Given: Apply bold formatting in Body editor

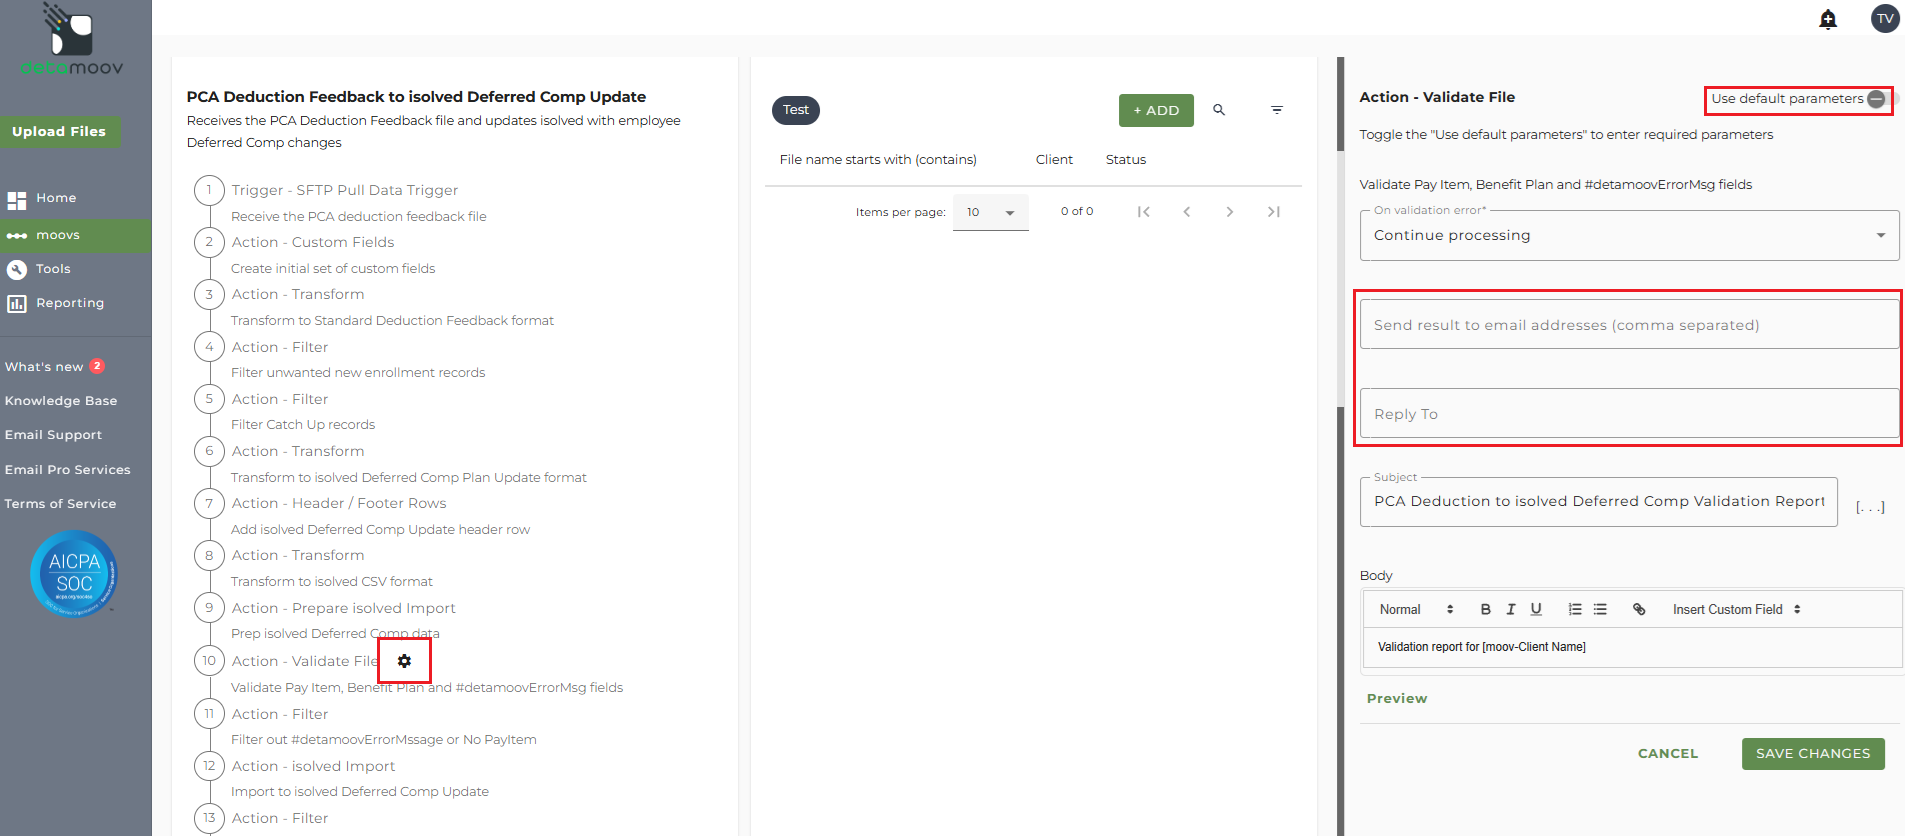Looking at the screenshot, I should coord(1486,609).
